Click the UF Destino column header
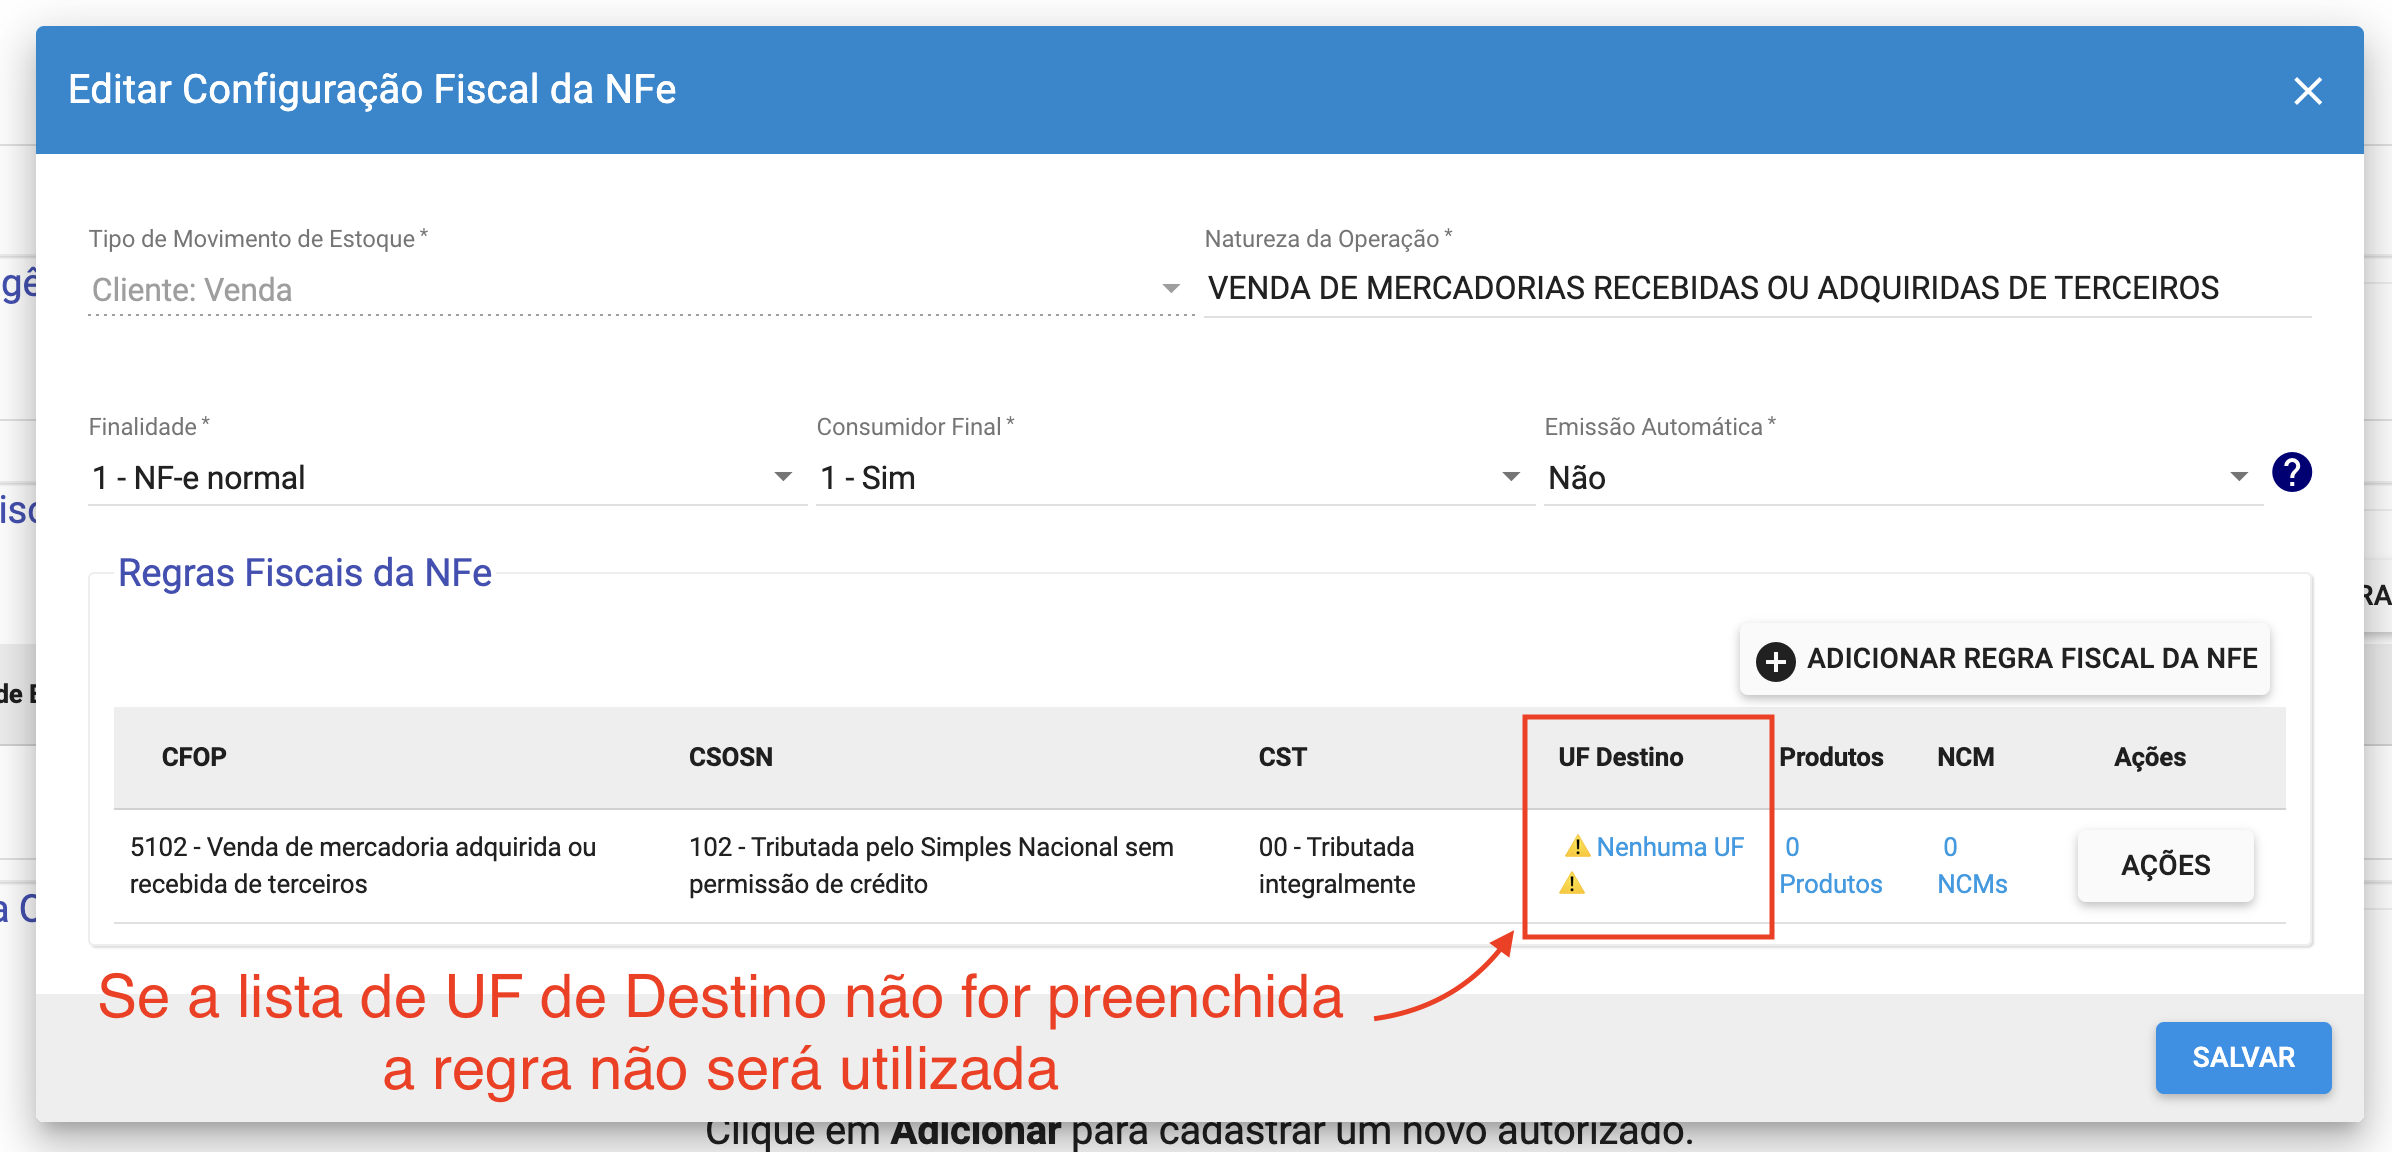2392x1152 pixels. [x=1620, y=757]
